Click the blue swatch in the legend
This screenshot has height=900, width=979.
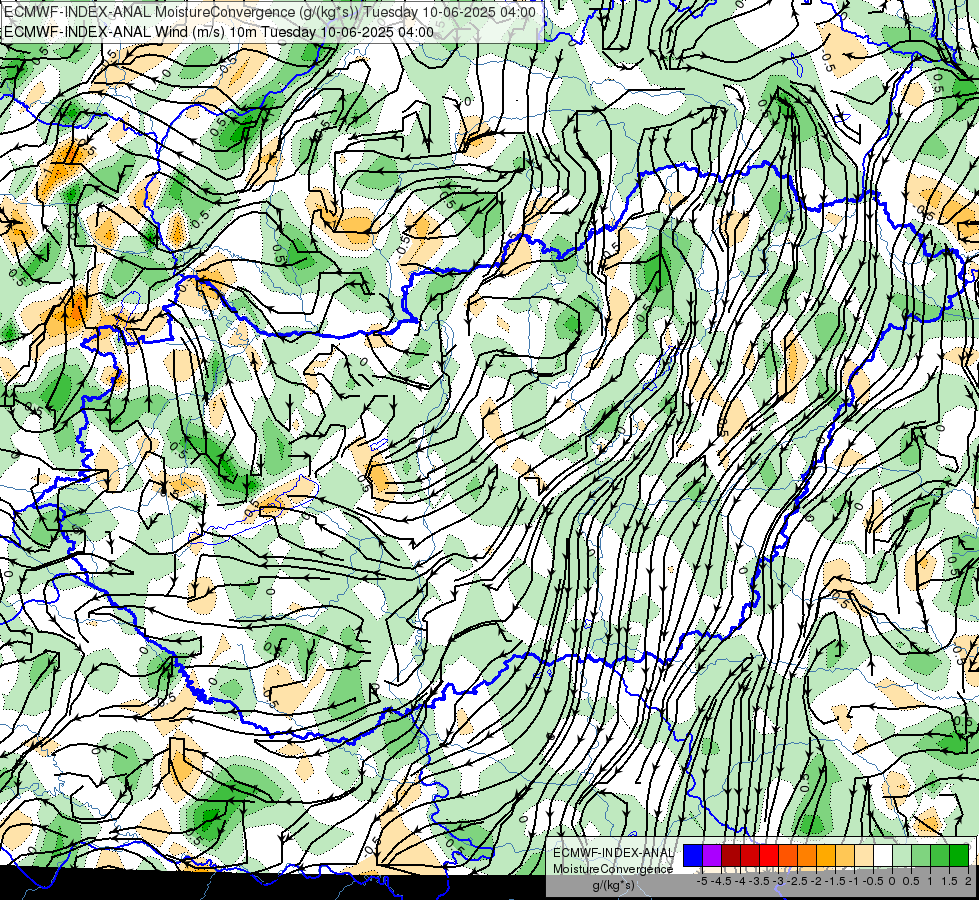pos(693,856)
